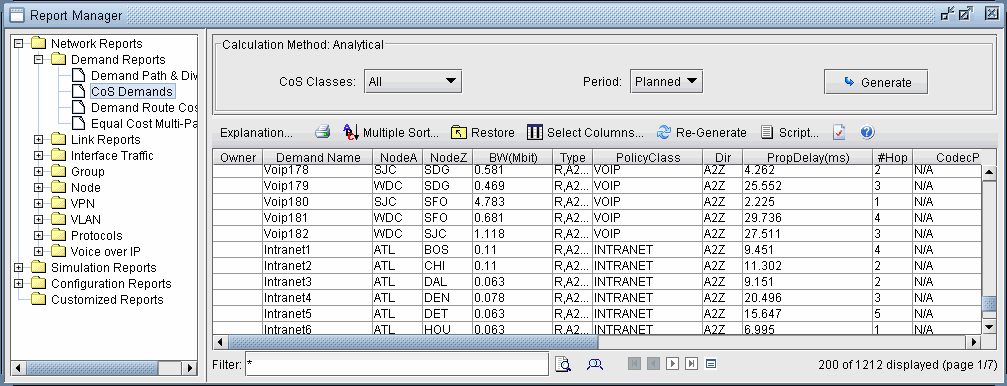Open the Script option

coord(789,132)
